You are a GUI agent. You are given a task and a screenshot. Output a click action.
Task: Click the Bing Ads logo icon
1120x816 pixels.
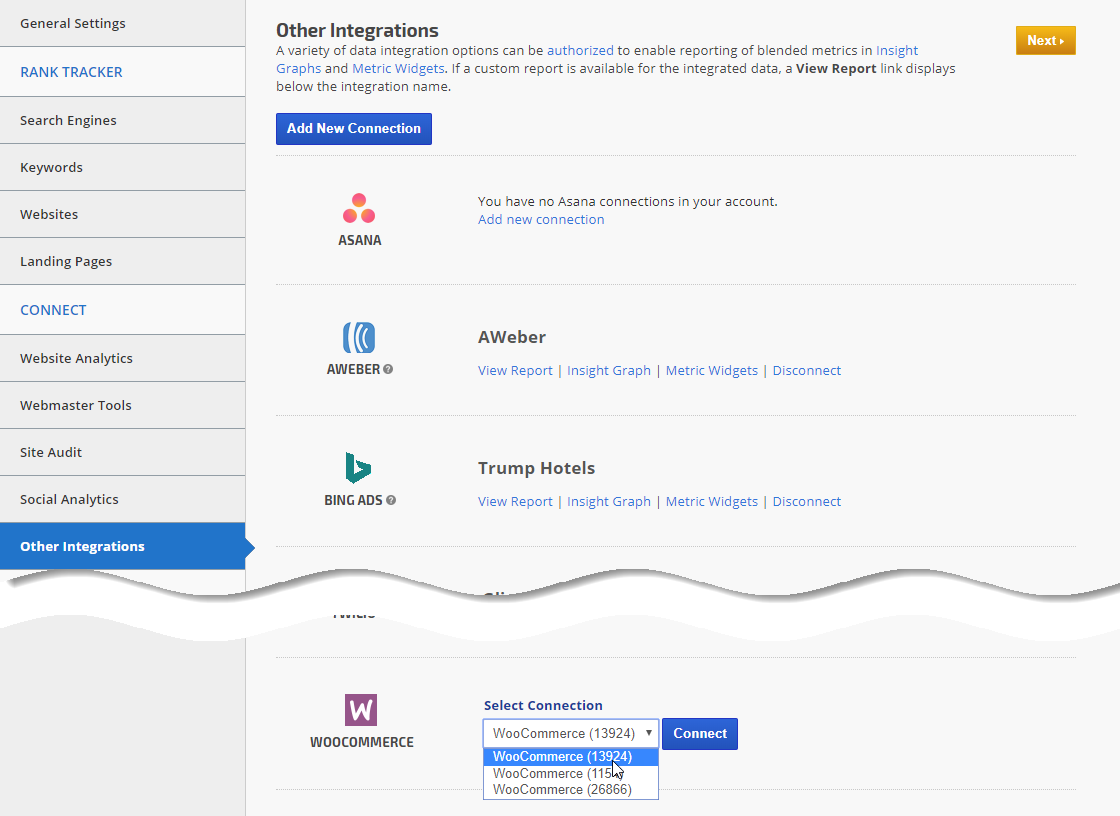359,468
